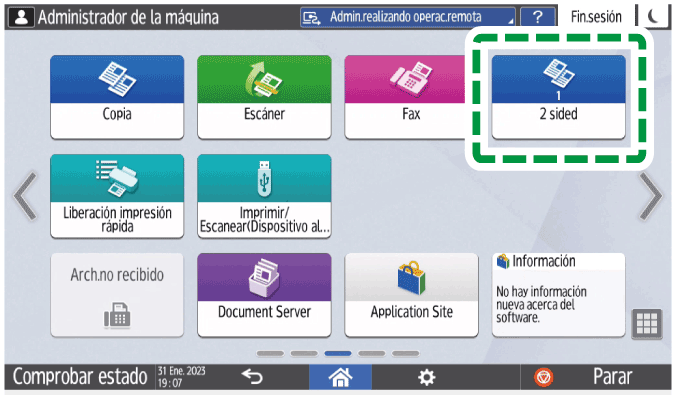This screenshot has height=401, width=675.
Task: Go to previous home screen page
Action: click(25, 196)
